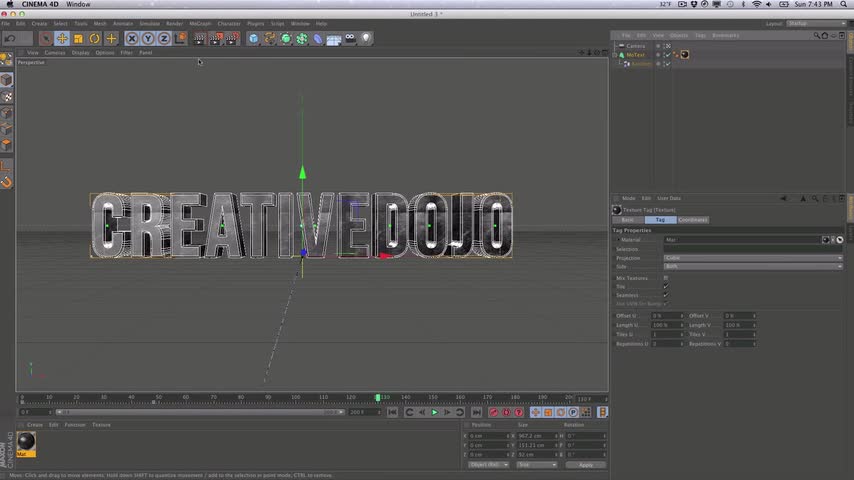Click the texture tag on MoText
The width and height of the screenshot is (854, 480).
pyautogui.click(x=685, y=54)
